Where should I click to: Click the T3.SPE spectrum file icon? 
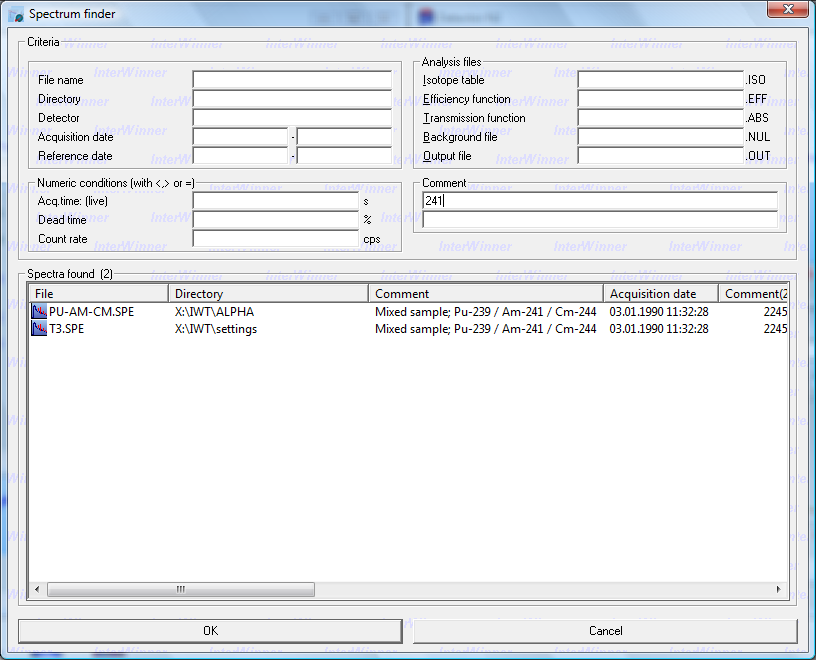point(40,329)
